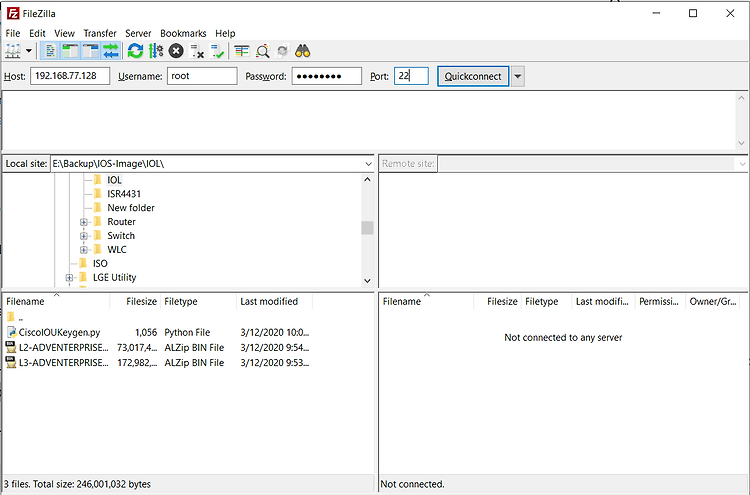Select the L3-ADVENTERPRISE file row

(x=158, y=363)
